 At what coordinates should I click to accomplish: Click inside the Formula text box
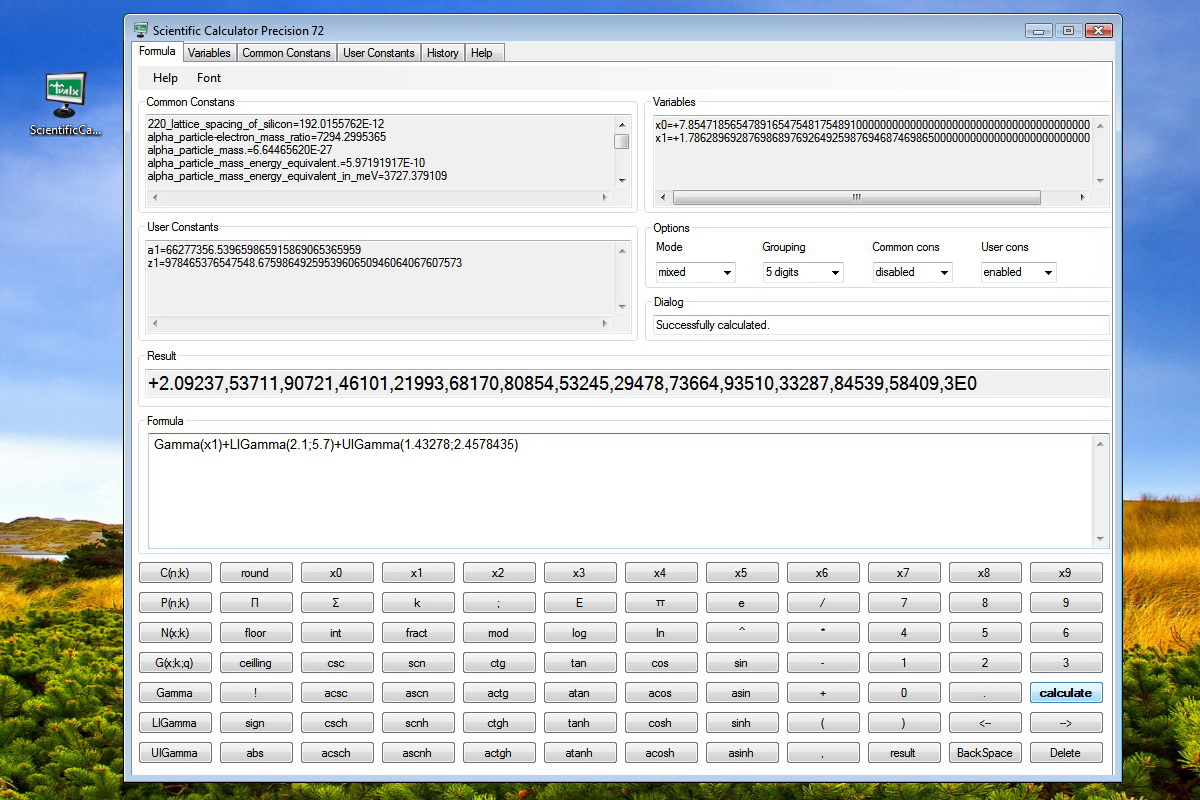[628, 491]
